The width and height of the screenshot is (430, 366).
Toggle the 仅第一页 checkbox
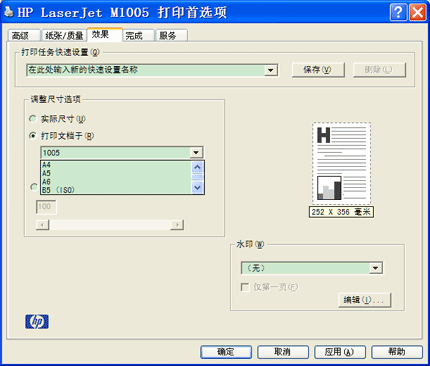[x=245, y=287]
